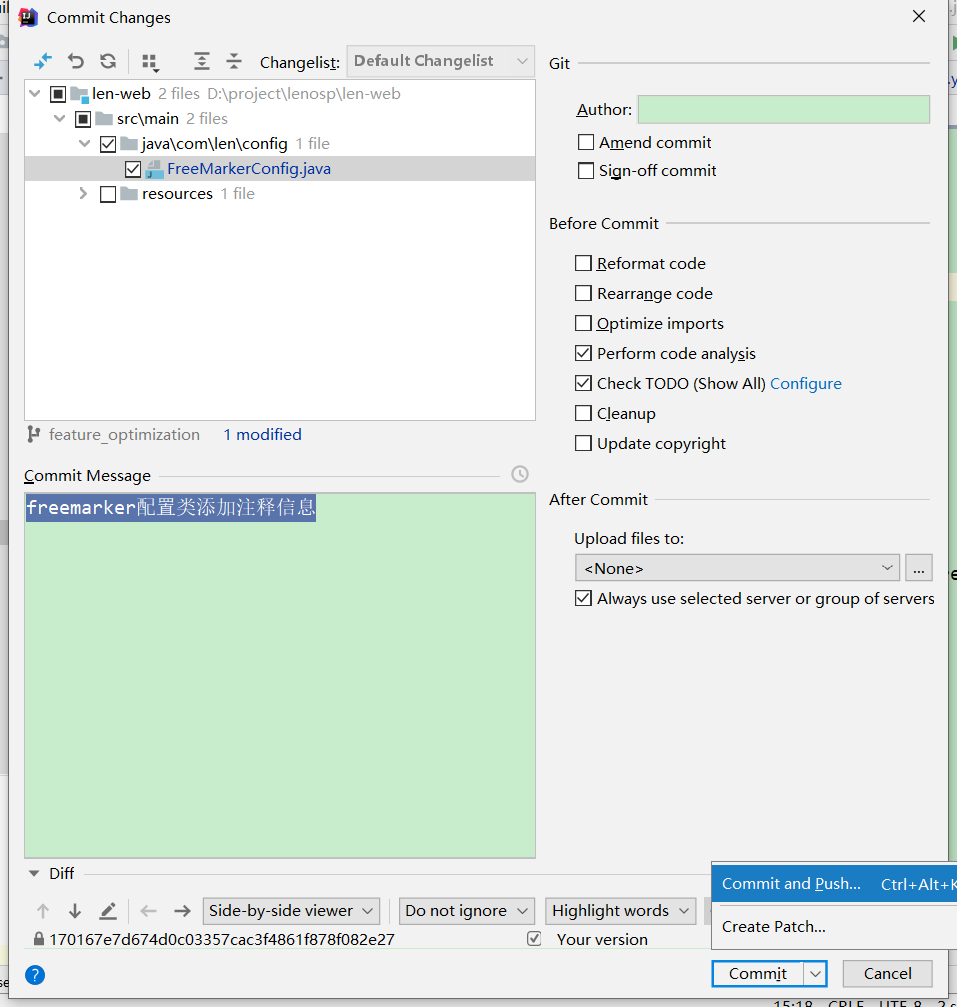957x1007 pixels.
Task: Open the Side-by-side viewer dropdown
Action: pyautogui.click(x=291, y=911)
